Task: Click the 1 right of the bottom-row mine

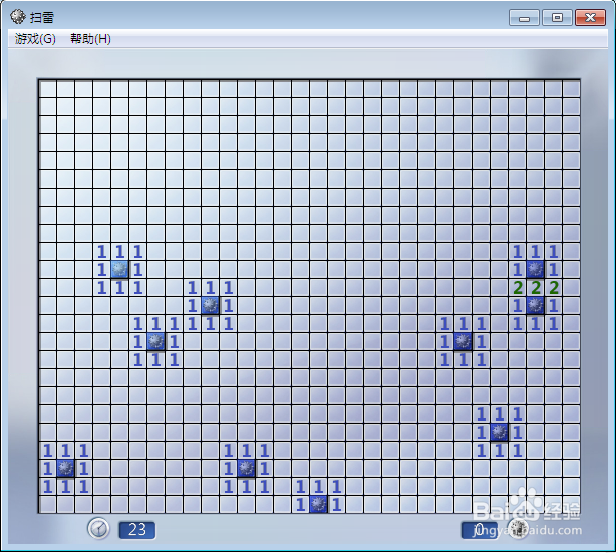Action: 336,504
